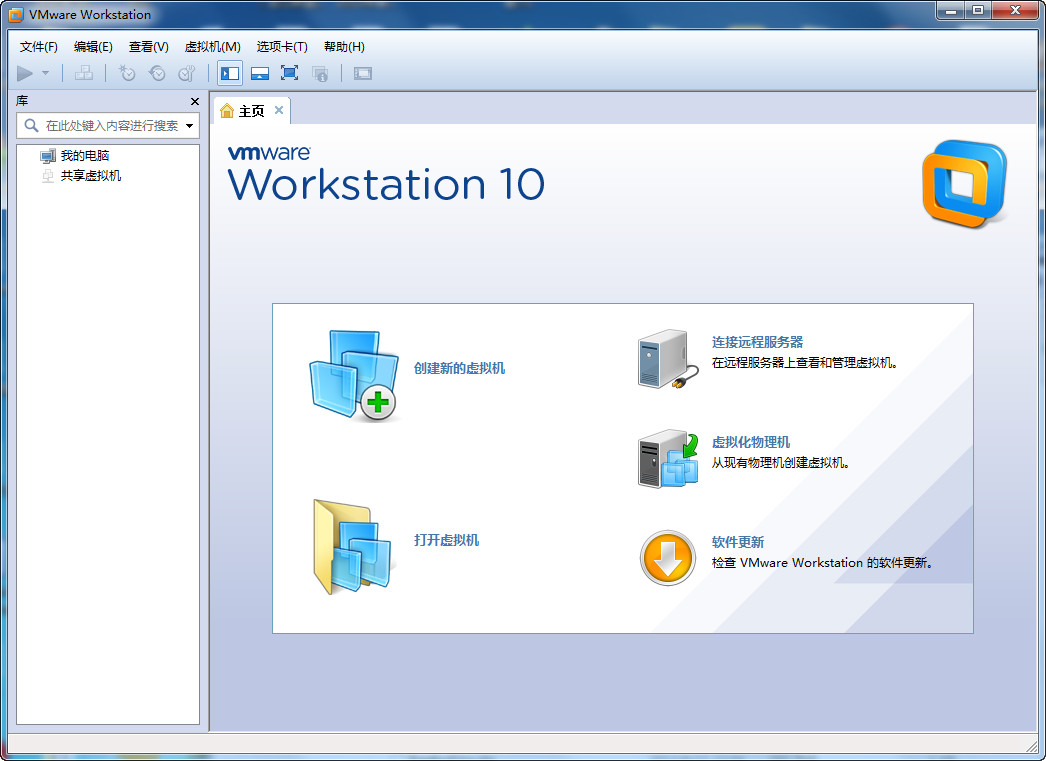This screenshot has height=761, width=1046.
Task: Expand the library search dropdown arrow
Action: coord(189,125)
